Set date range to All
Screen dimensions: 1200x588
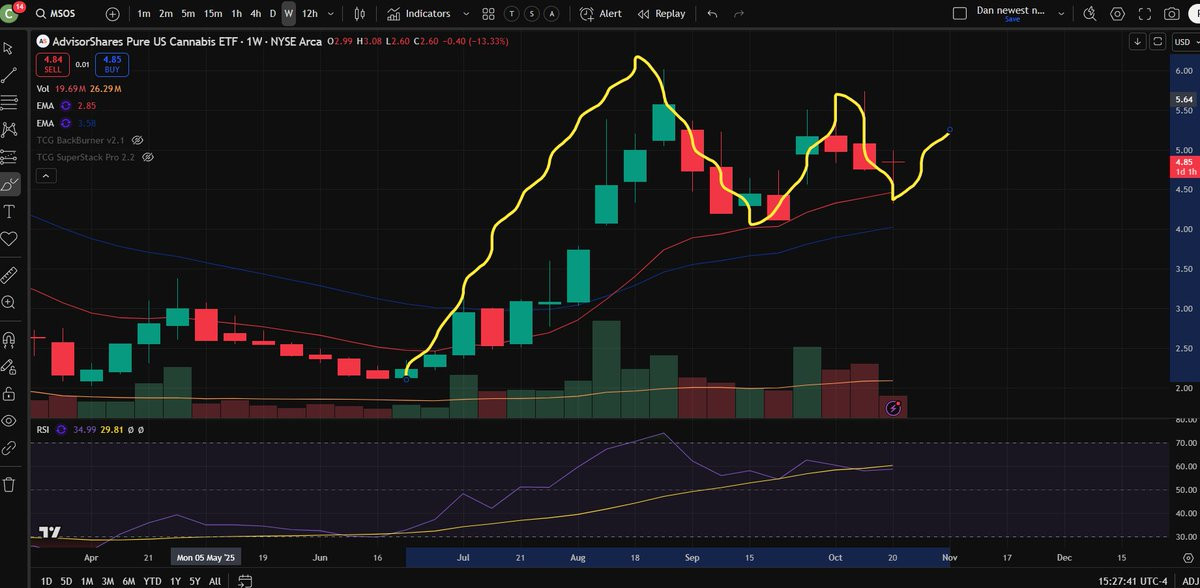click(x=215, y=580)
